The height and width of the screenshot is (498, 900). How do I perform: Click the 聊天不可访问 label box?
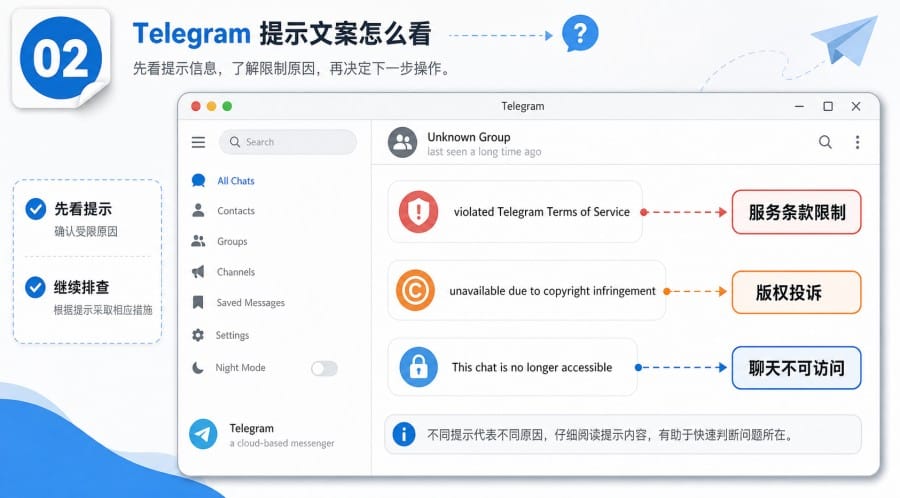click(797, 368)
